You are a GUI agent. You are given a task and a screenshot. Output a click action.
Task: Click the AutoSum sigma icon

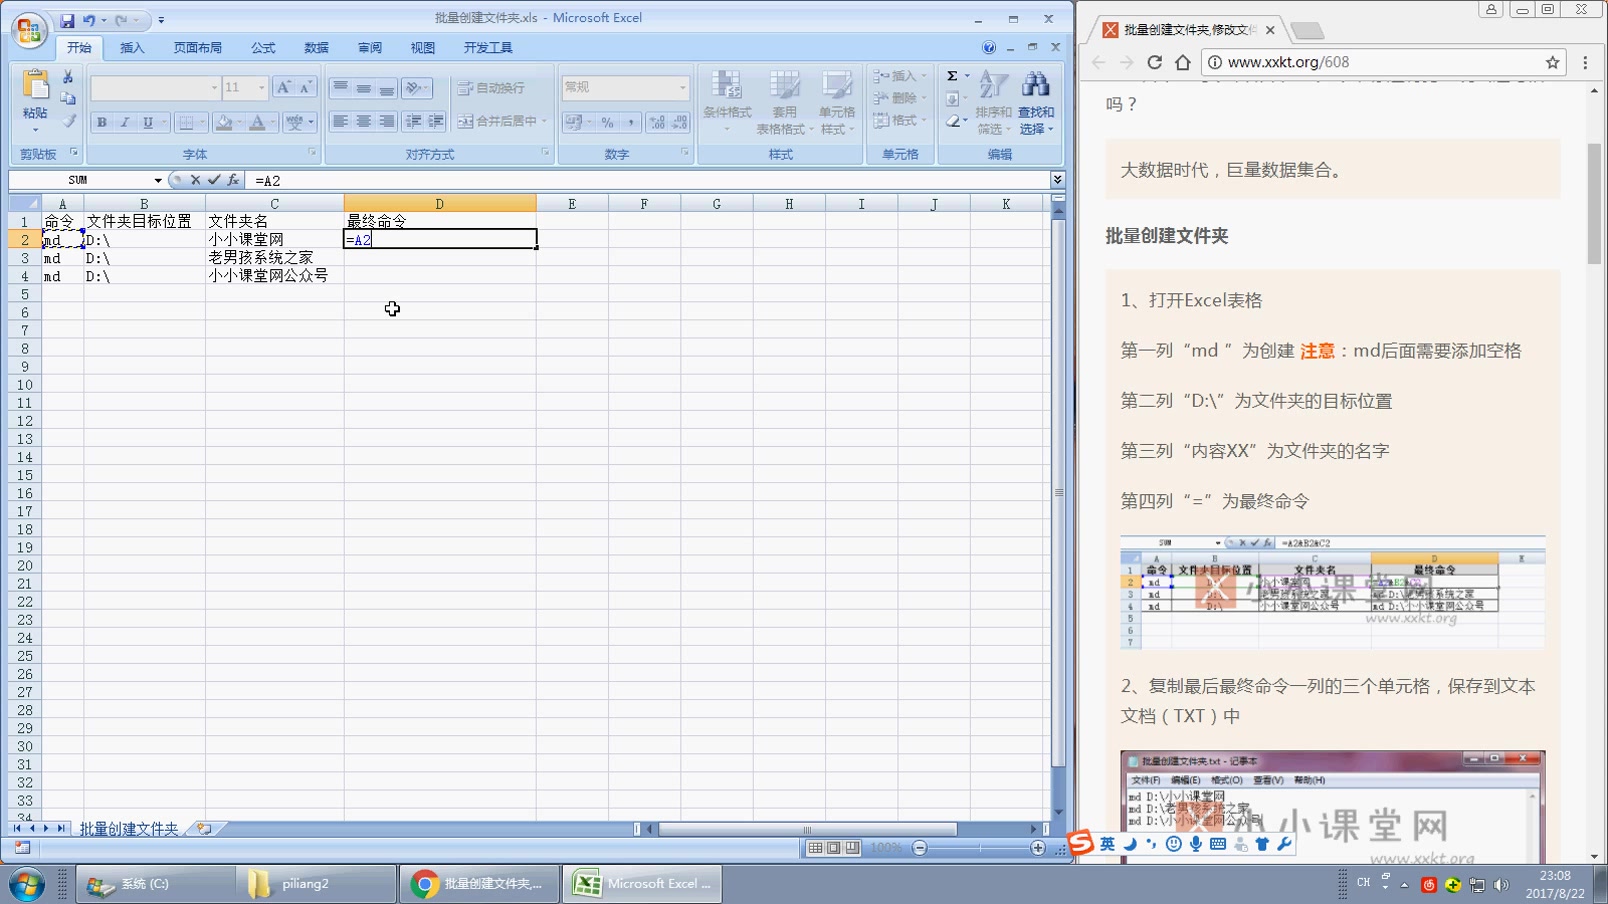[953, 76]
